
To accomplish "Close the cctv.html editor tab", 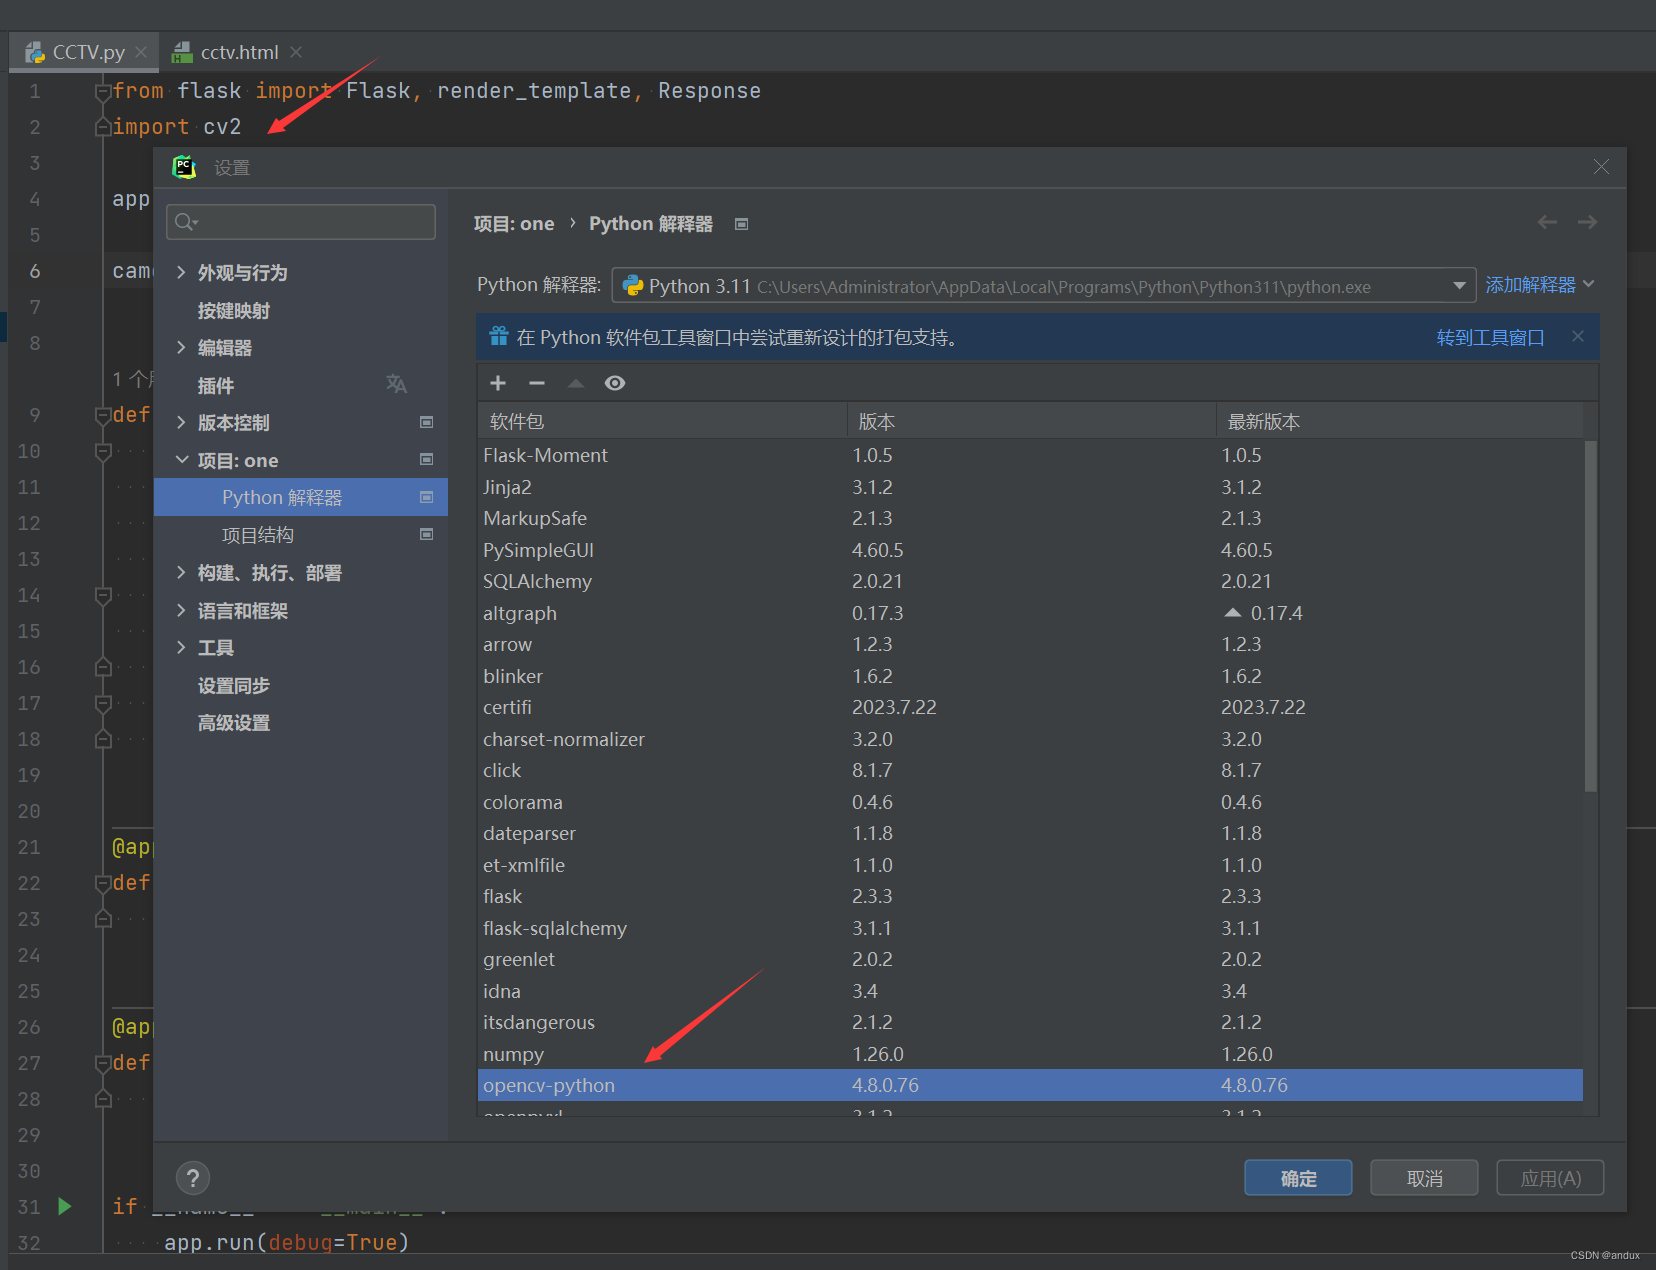I will [296, 52].
